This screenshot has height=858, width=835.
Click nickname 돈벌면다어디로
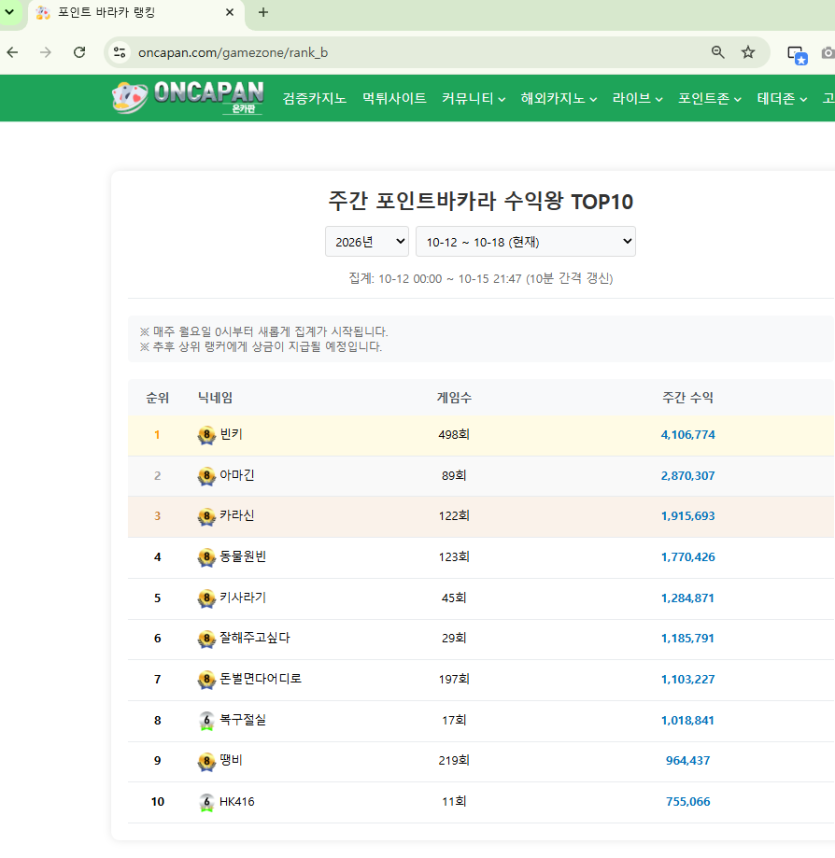[x=260, y=679]
